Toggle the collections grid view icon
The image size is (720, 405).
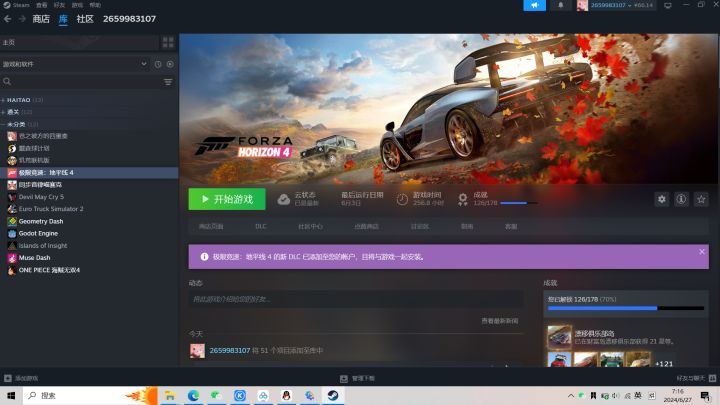pyautogui.click(x=168, y=42)
